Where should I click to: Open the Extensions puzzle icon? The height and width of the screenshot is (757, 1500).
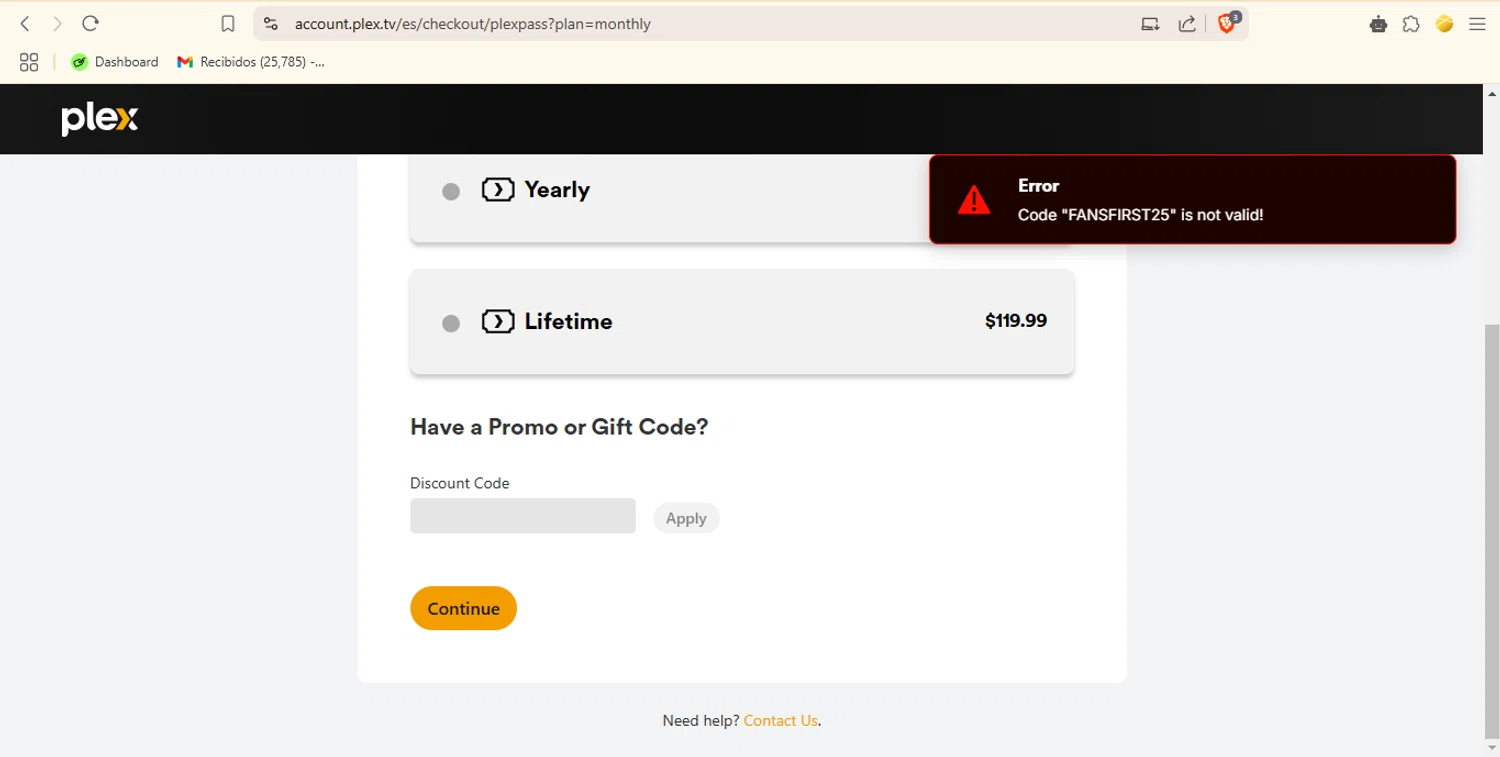coord(1411,24)
